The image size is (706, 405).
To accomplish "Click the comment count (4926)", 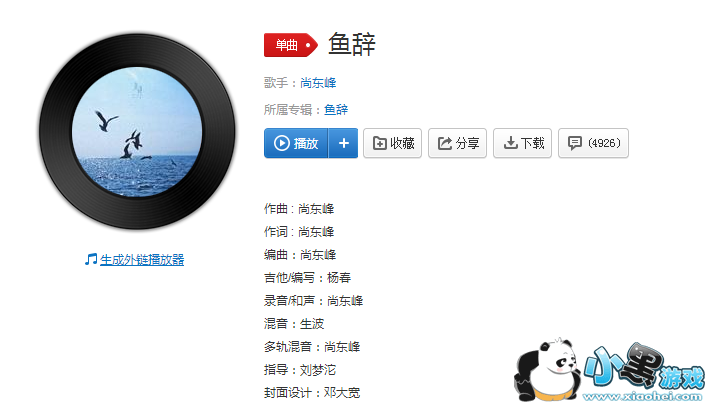I will (x=604, y=143).
